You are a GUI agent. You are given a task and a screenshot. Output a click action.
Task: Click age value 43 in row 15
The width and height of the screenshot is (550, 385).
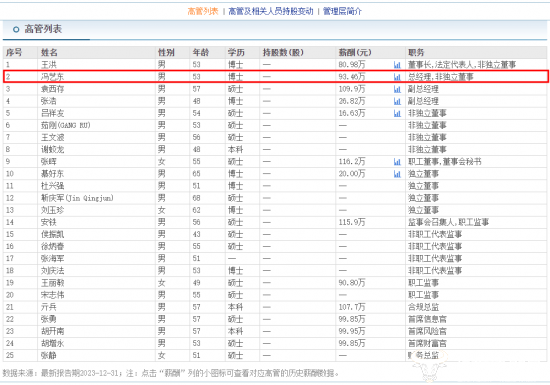tap(196, 235)
